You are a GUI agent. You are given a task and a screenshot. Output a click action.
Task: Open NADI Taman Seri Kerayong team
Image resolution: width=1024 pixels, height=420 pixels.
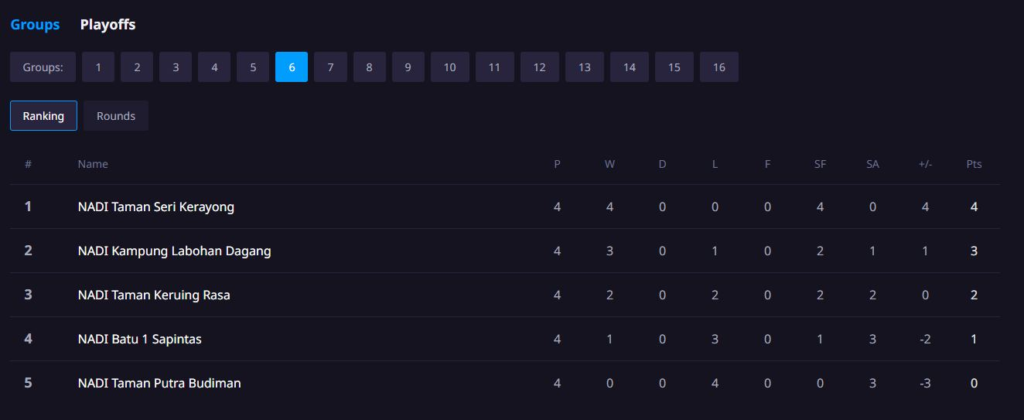coord(156,207)
